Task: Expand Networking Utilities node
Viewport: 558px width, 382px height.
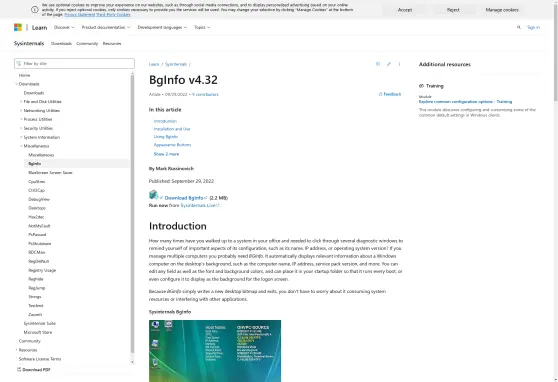Action: coord(21,110)
